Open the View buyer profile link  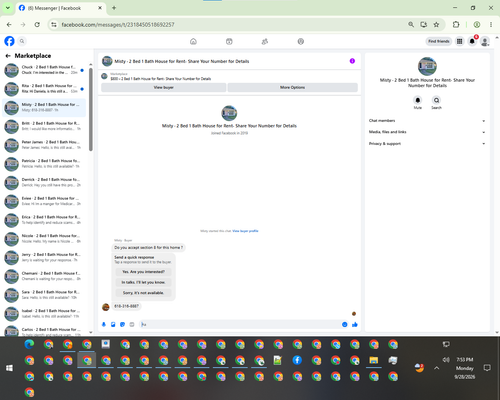point(245,231)
